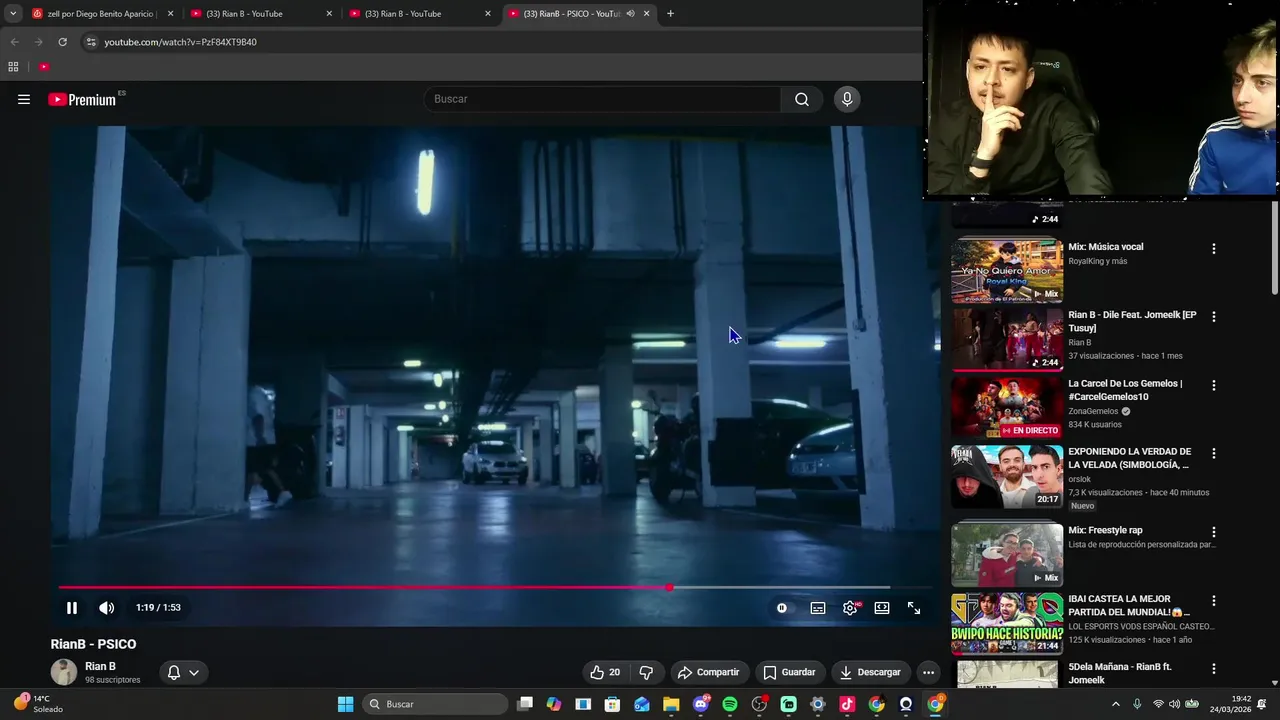Open Rian B channel avatar

tap(64, 672)
